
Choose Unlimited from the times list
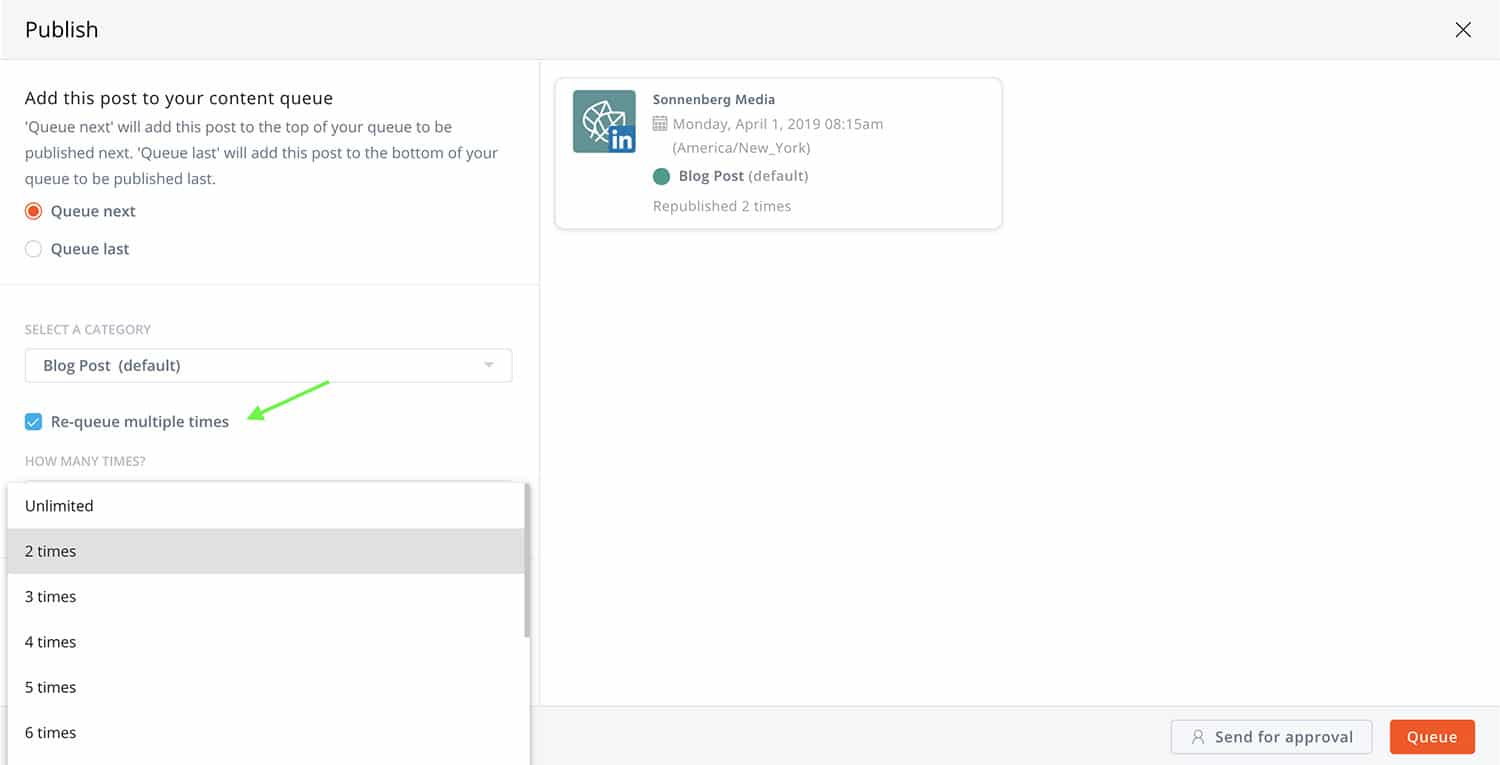coord(265,506)
